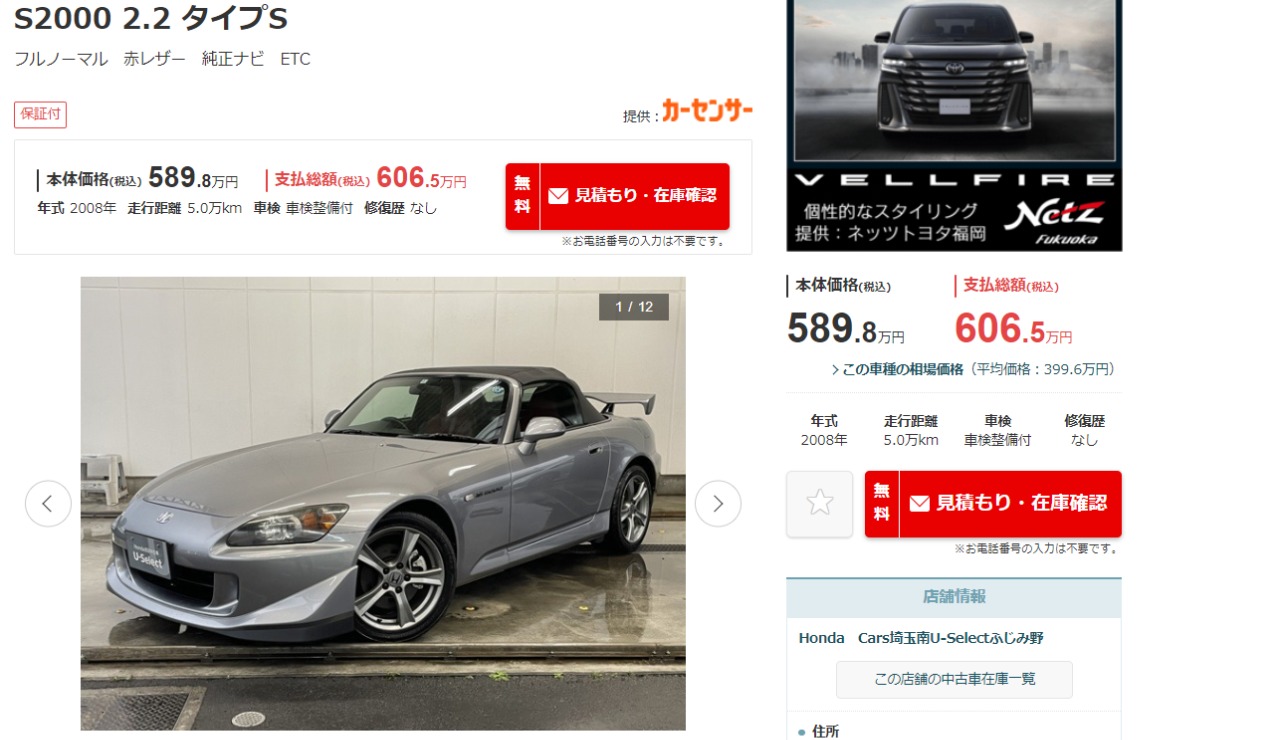
Task: Click the star favorite icon
Action: coord(819,503)
